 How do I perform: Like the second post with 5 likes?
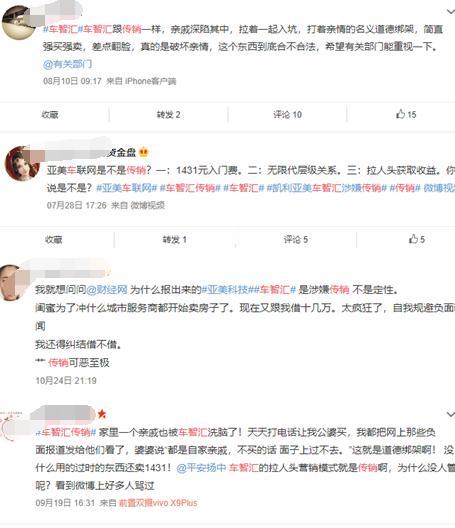[x=417, y=239]
